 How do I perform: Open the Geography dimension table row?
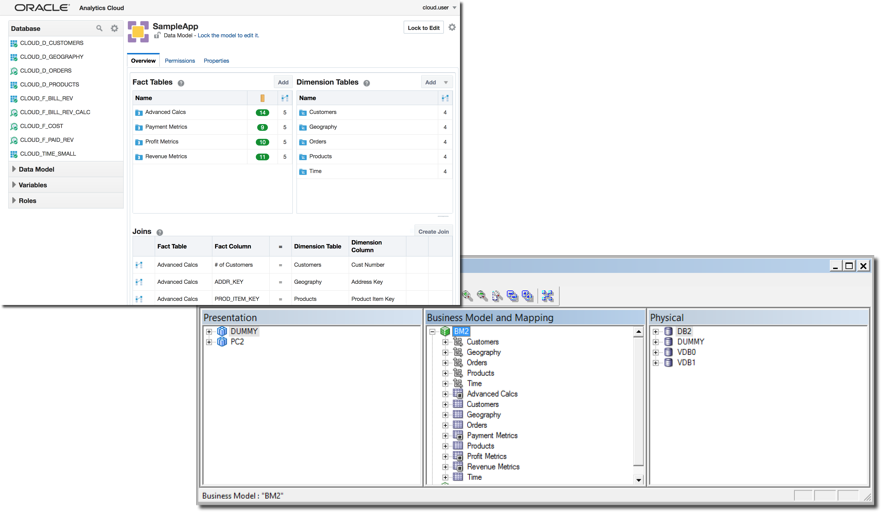(374, 127)
